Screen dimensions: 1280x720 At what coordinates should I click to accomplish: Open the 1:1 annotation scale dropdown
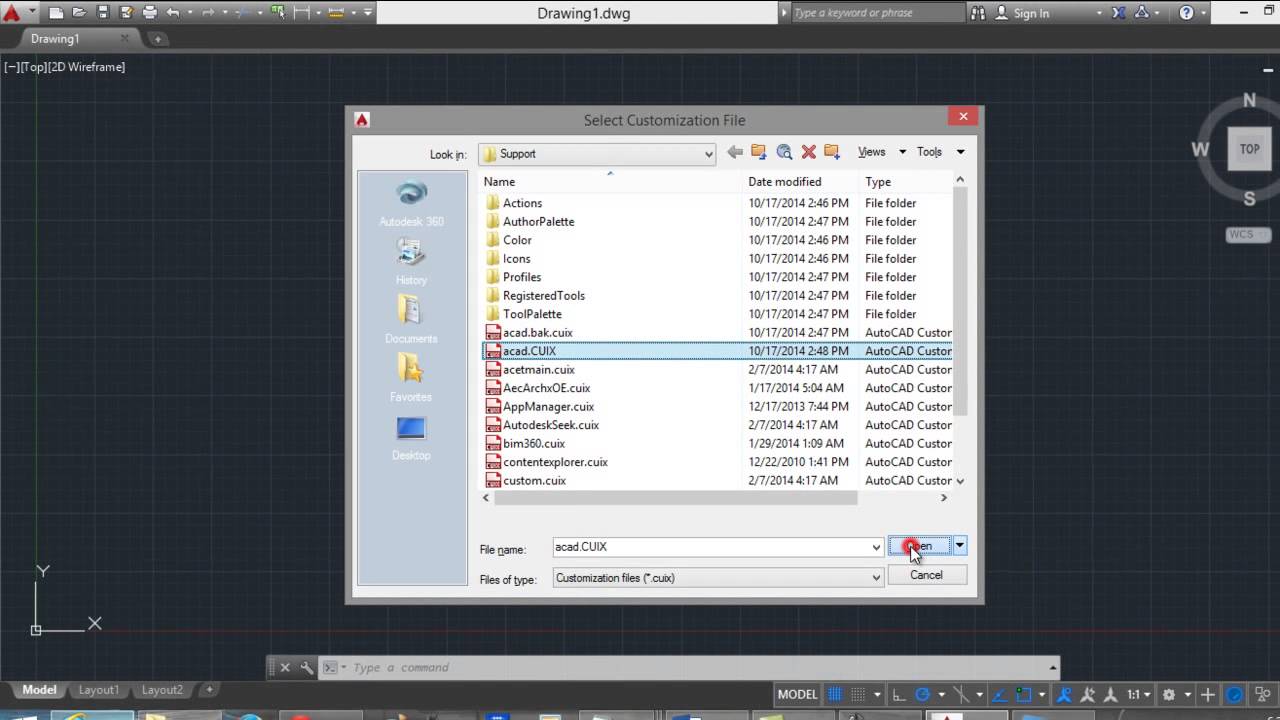1140,694
